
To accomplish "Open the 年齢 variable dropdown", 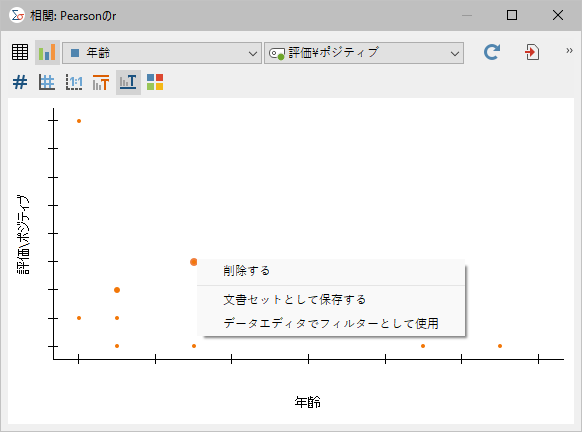I will pos(162,53).
